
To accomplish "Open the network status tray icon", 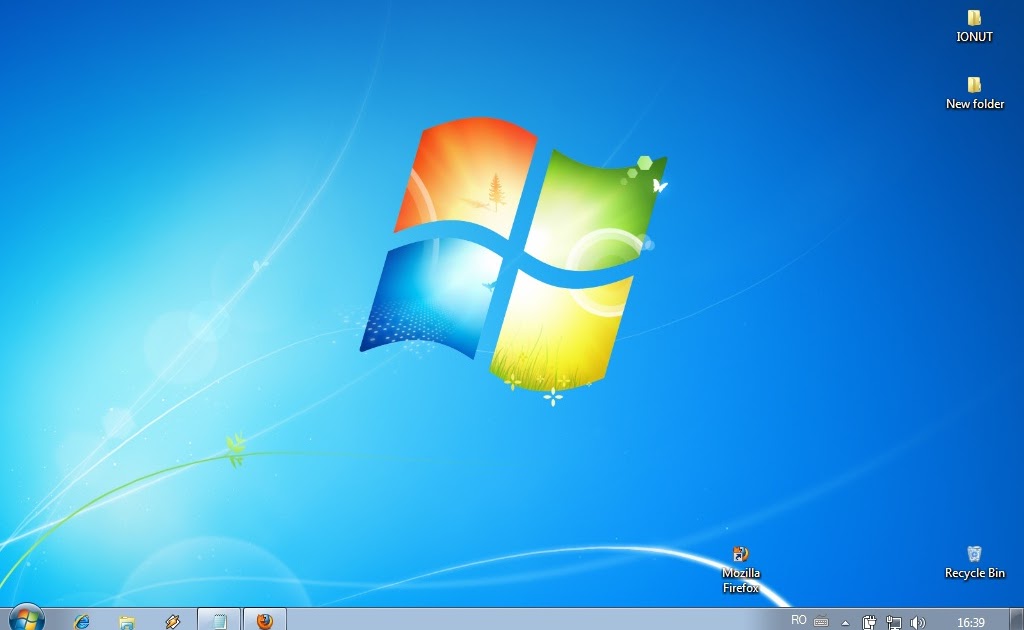I will (894, 621).
